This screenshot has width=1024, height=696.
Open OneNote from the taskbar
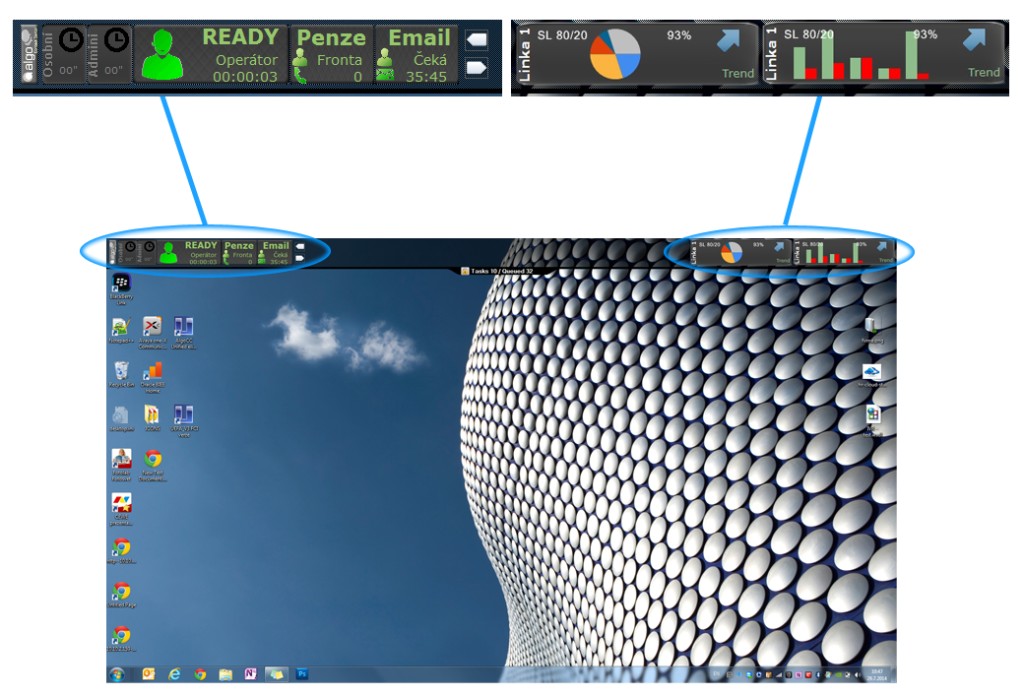[250, 674]
